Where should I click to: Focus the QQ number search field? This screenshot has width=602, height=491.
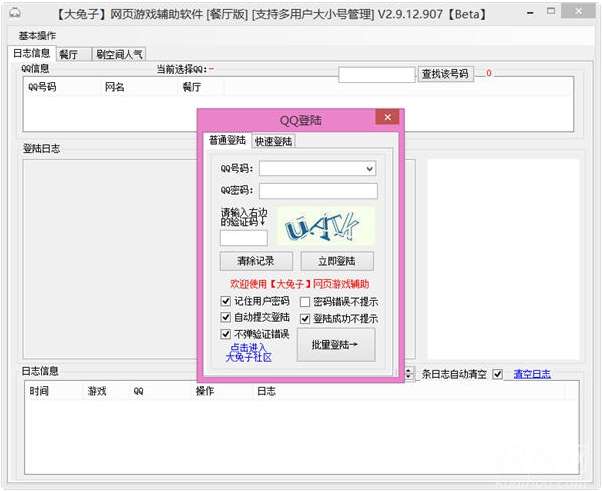click(377, 74)
